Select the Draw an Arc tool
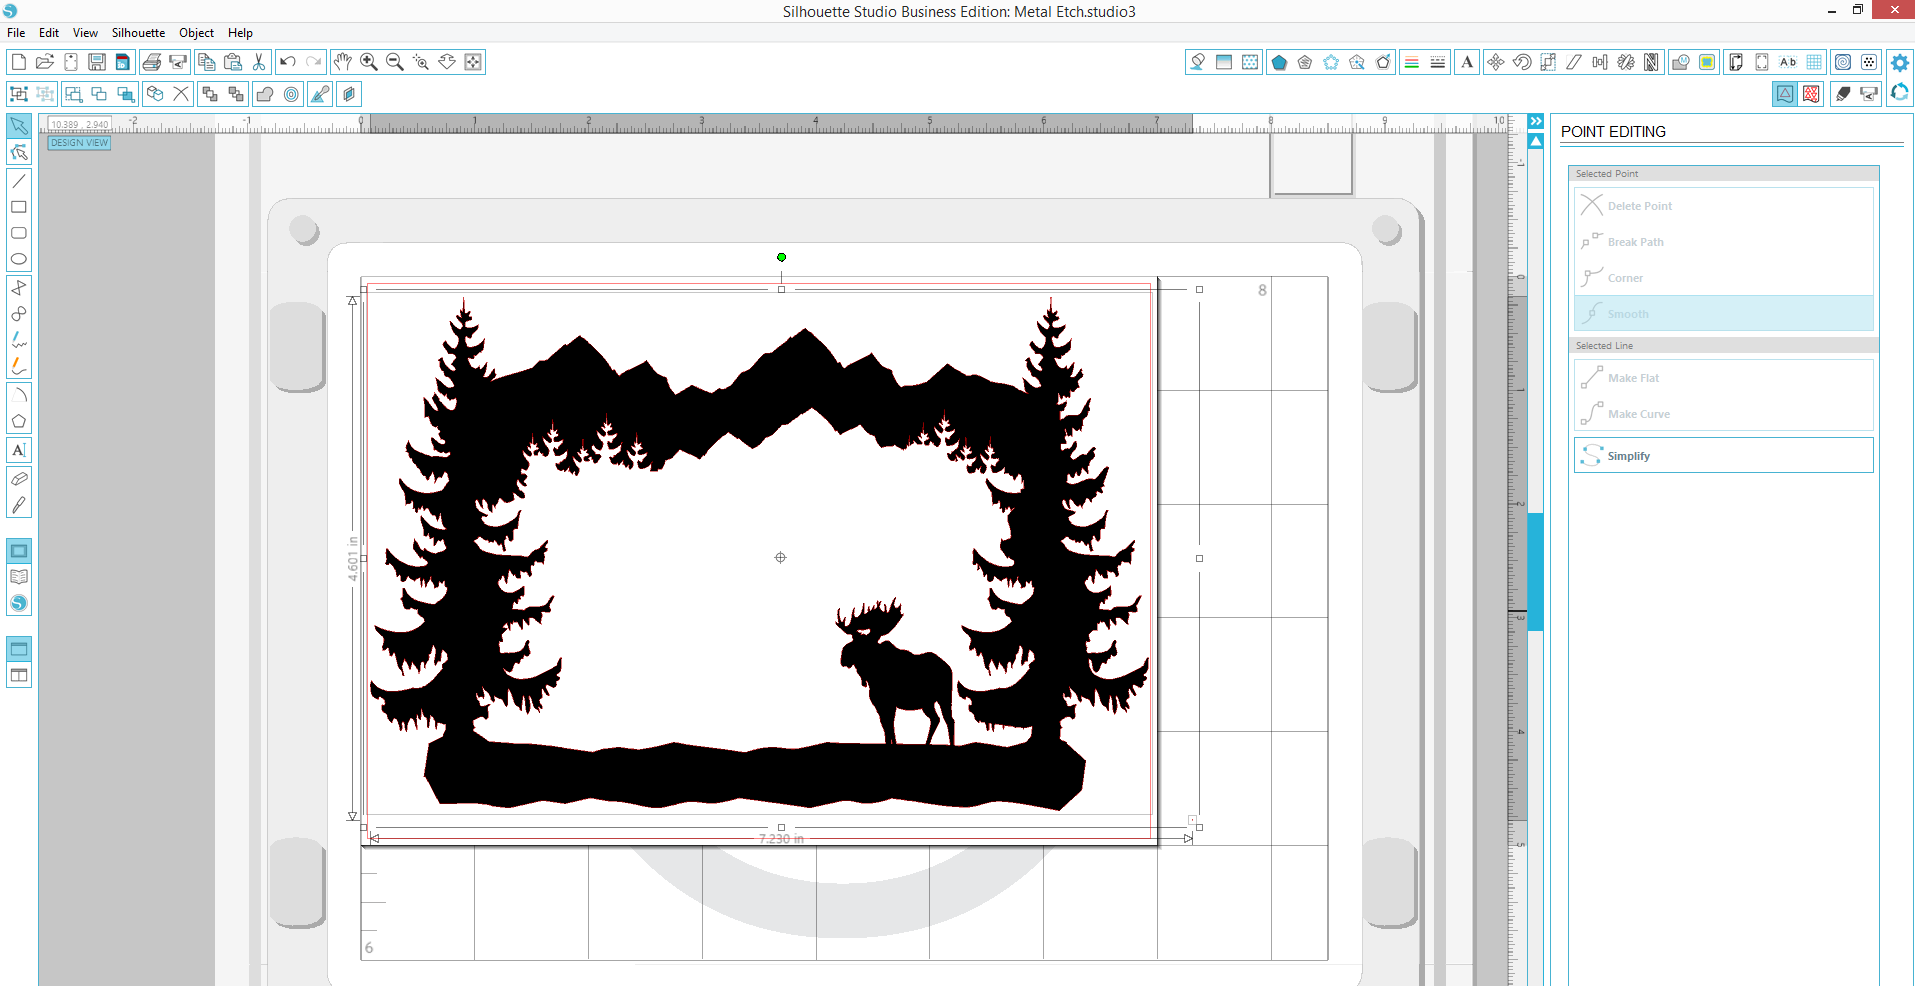This screenshot has height=986, width=1915. click(x=19, y=395)
